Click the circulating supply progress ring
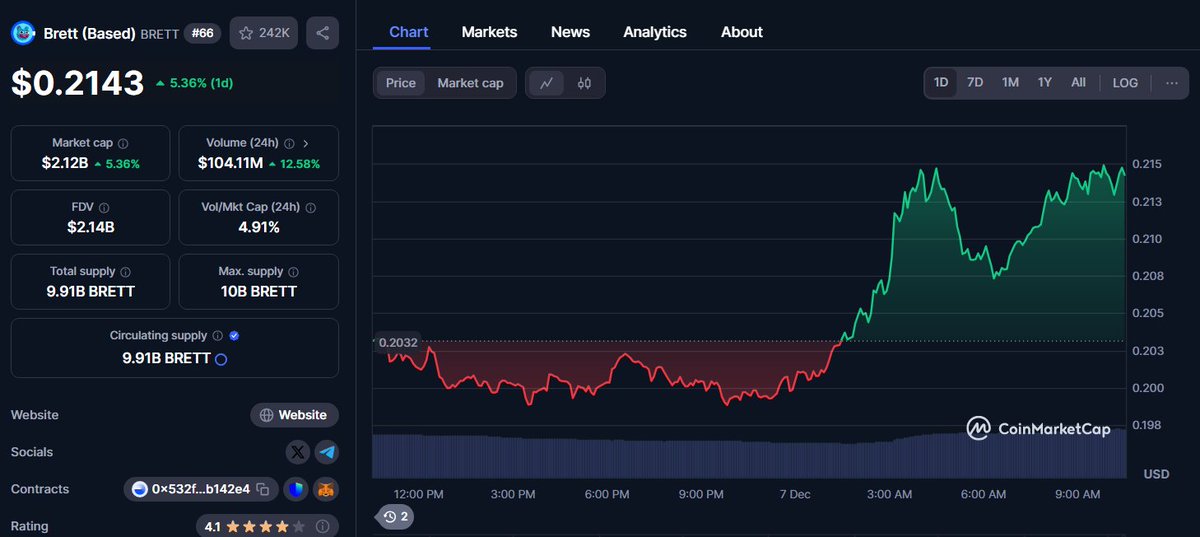This screenshot has height=537, width=1200. (x=221, y=358)
